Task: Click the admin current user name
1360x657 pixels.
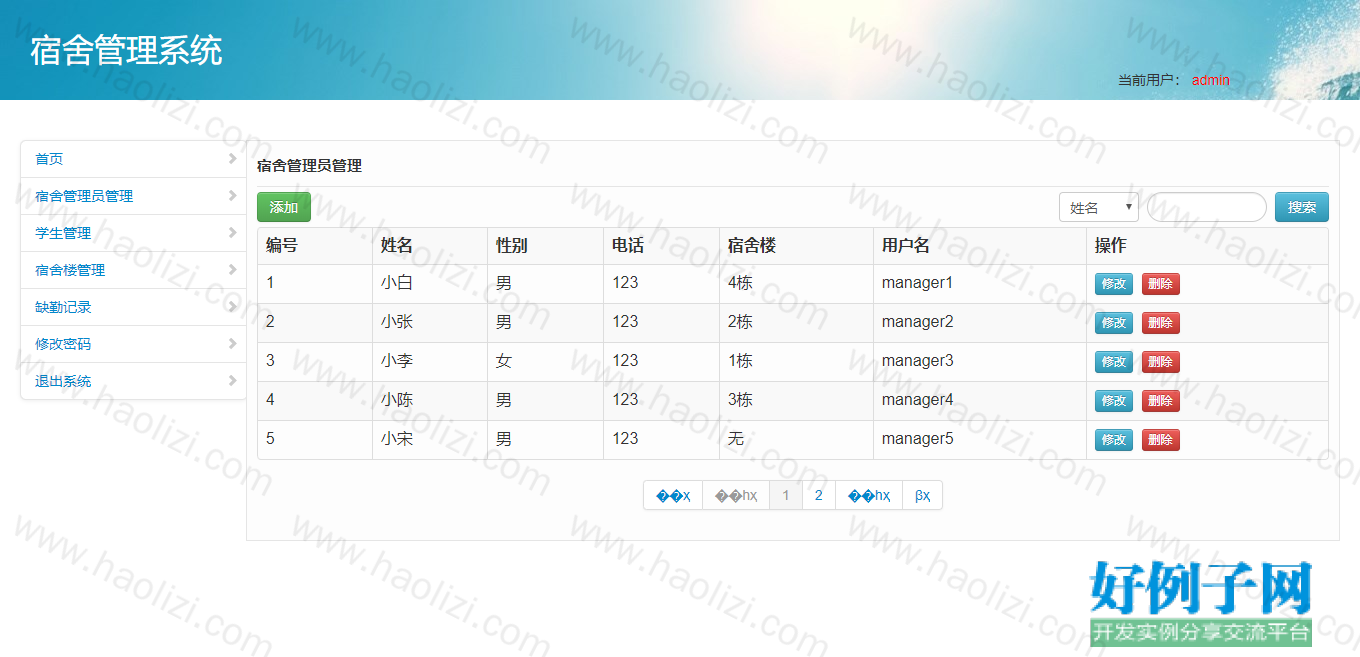Action: [1211, 80]
